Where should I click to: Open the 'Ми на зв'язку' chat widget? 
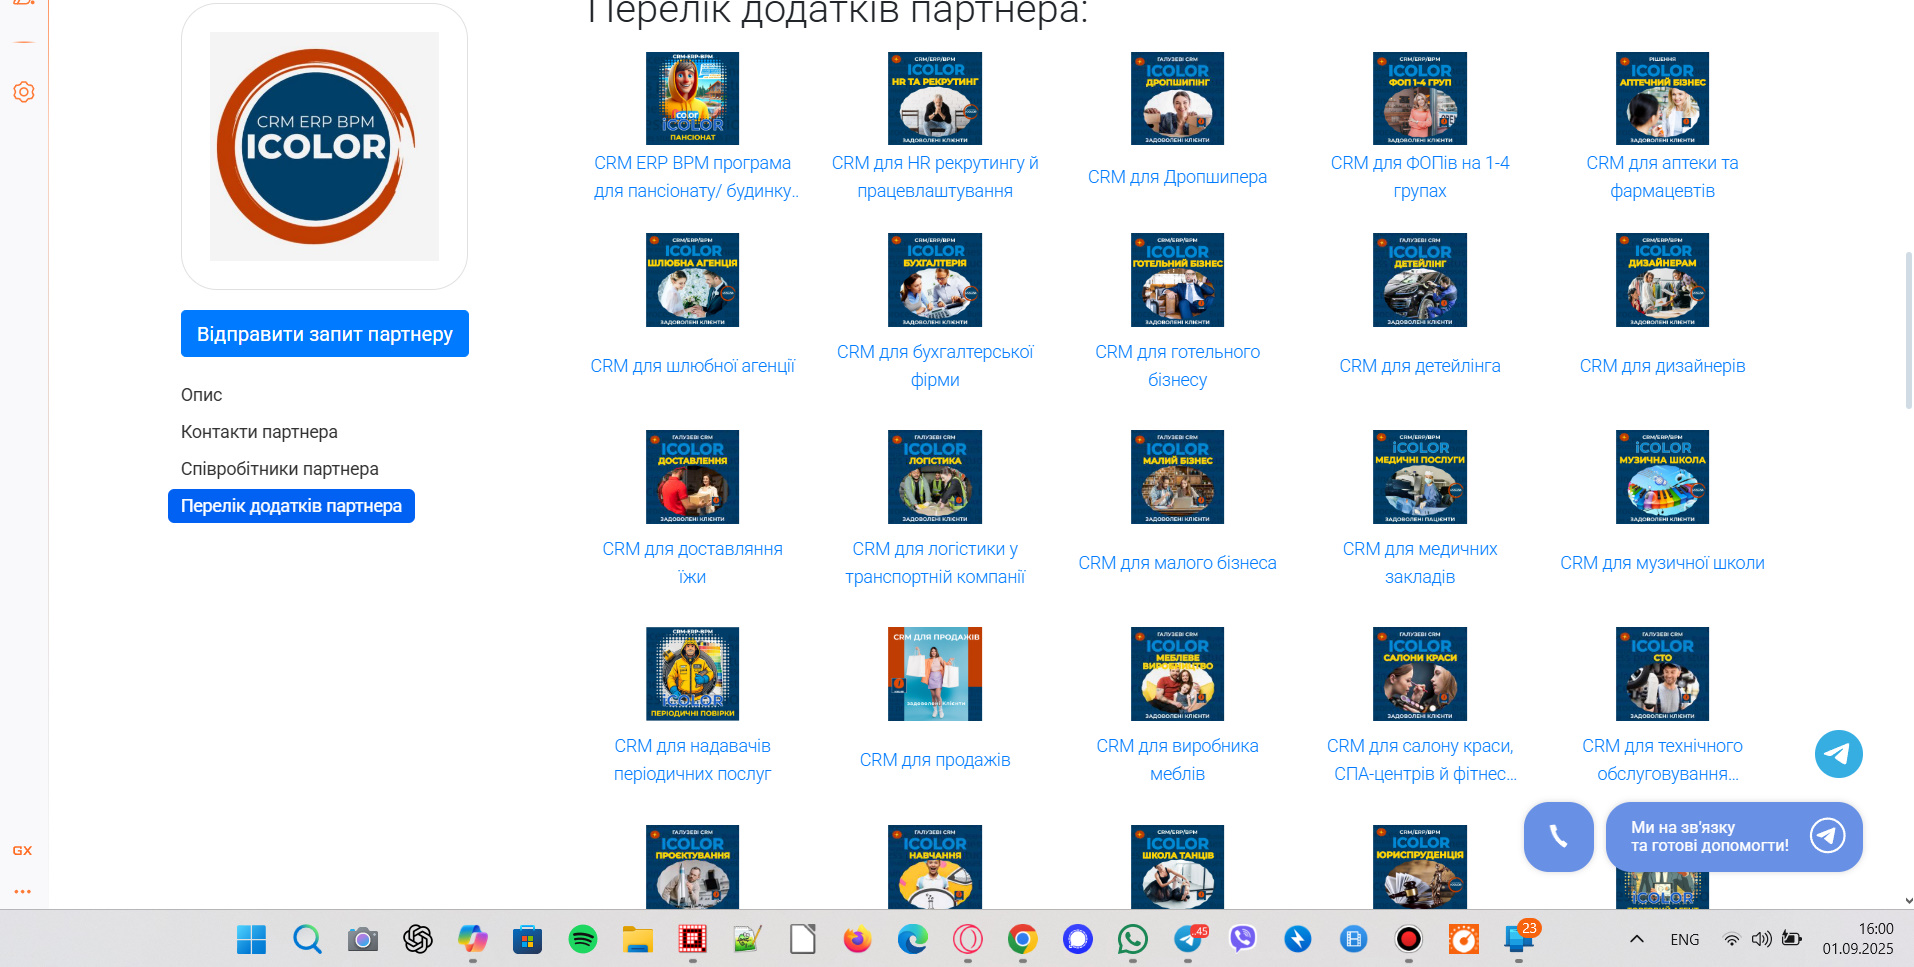(1734, 837)
